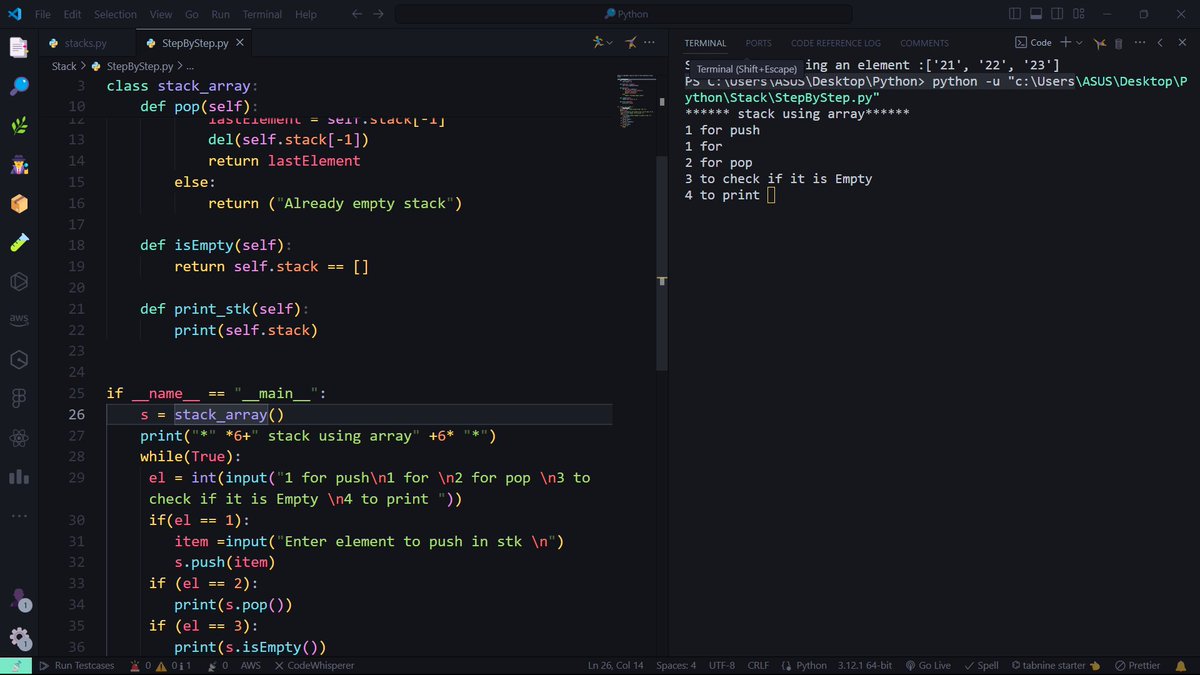Open the Help menu
This screenshot has width=1200, height=675.
(306, 14)
